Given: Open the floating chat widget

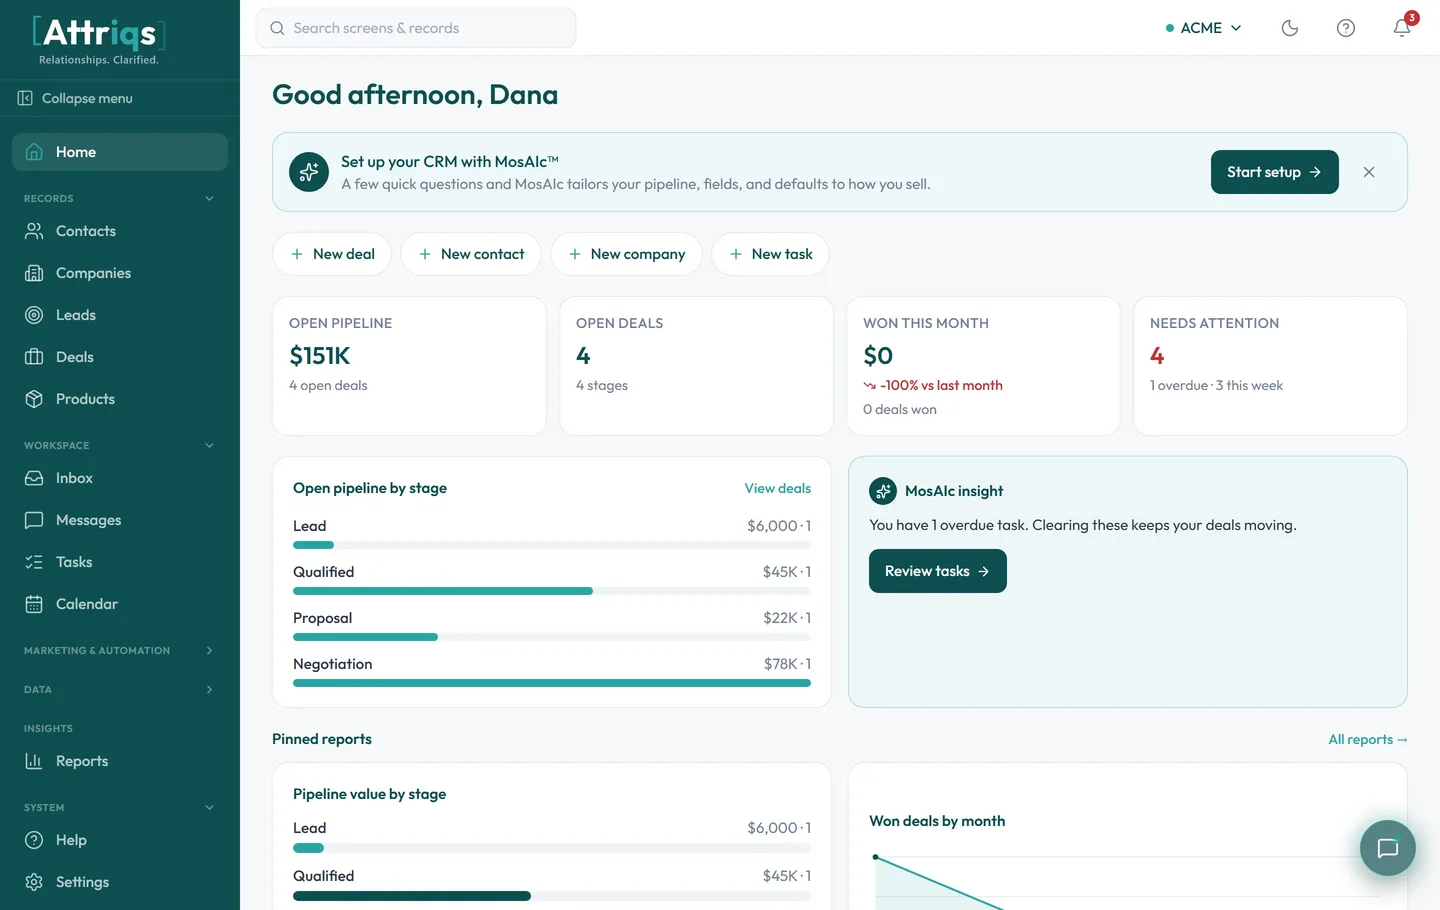Looking at the screenshot, I should coord(1388,848).
